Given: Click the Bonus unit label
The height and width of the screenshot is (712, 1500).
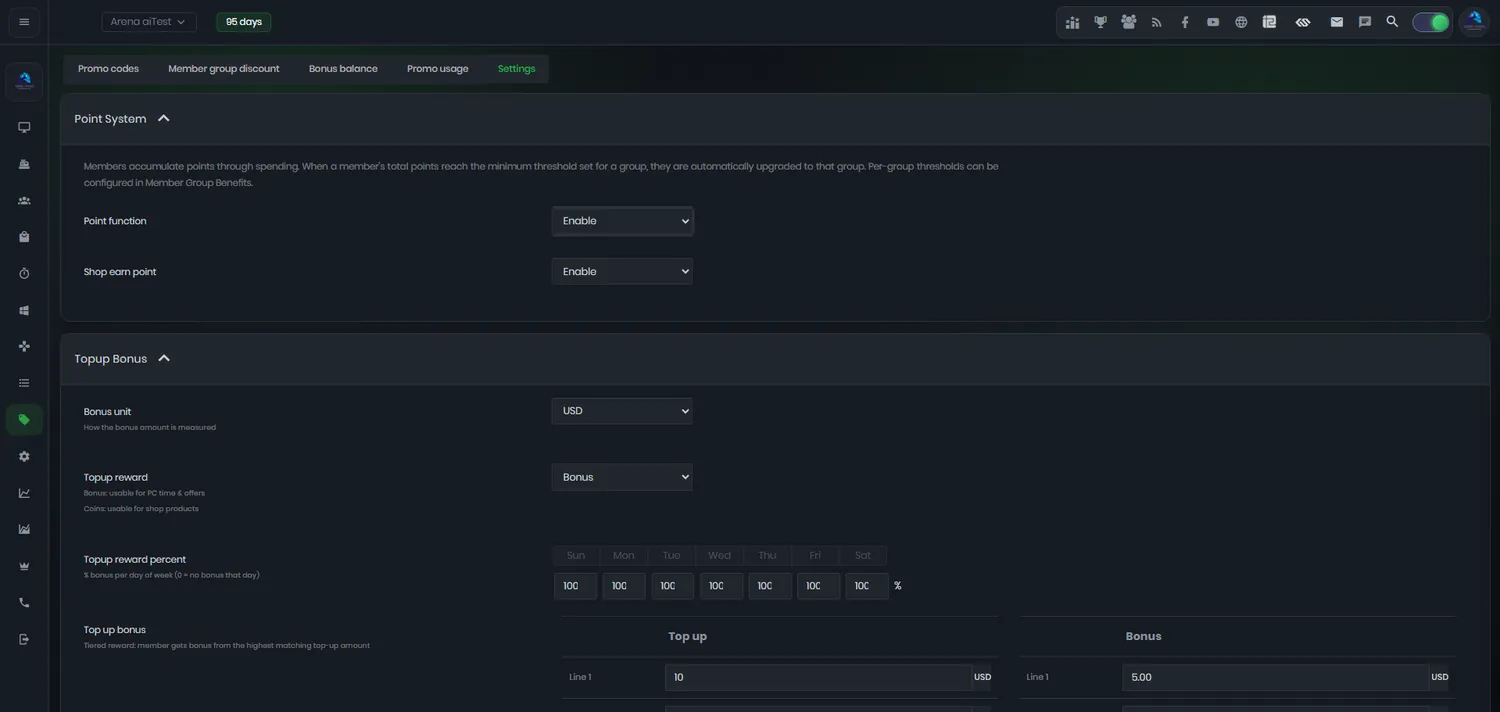Looking at the screenshot, I should (107, 412).
